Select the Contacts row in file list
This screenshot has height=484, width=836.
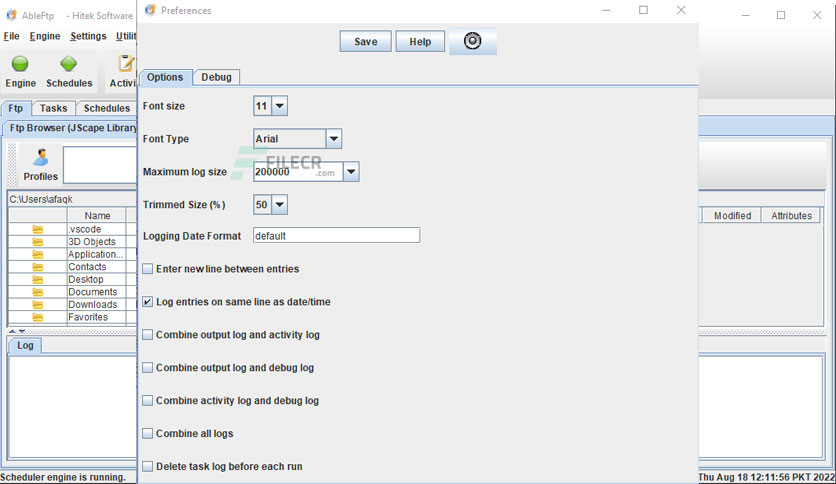click(x=72, y=267)
